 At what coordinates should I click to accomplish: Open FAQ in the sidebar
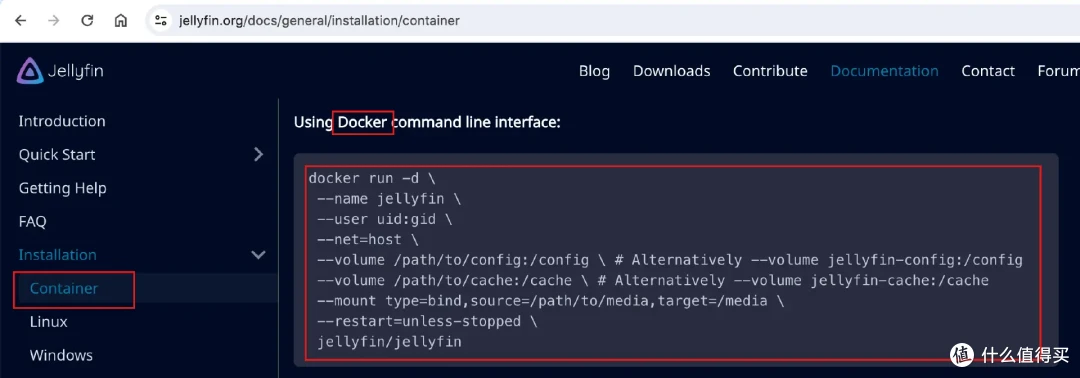click(32, 222)
